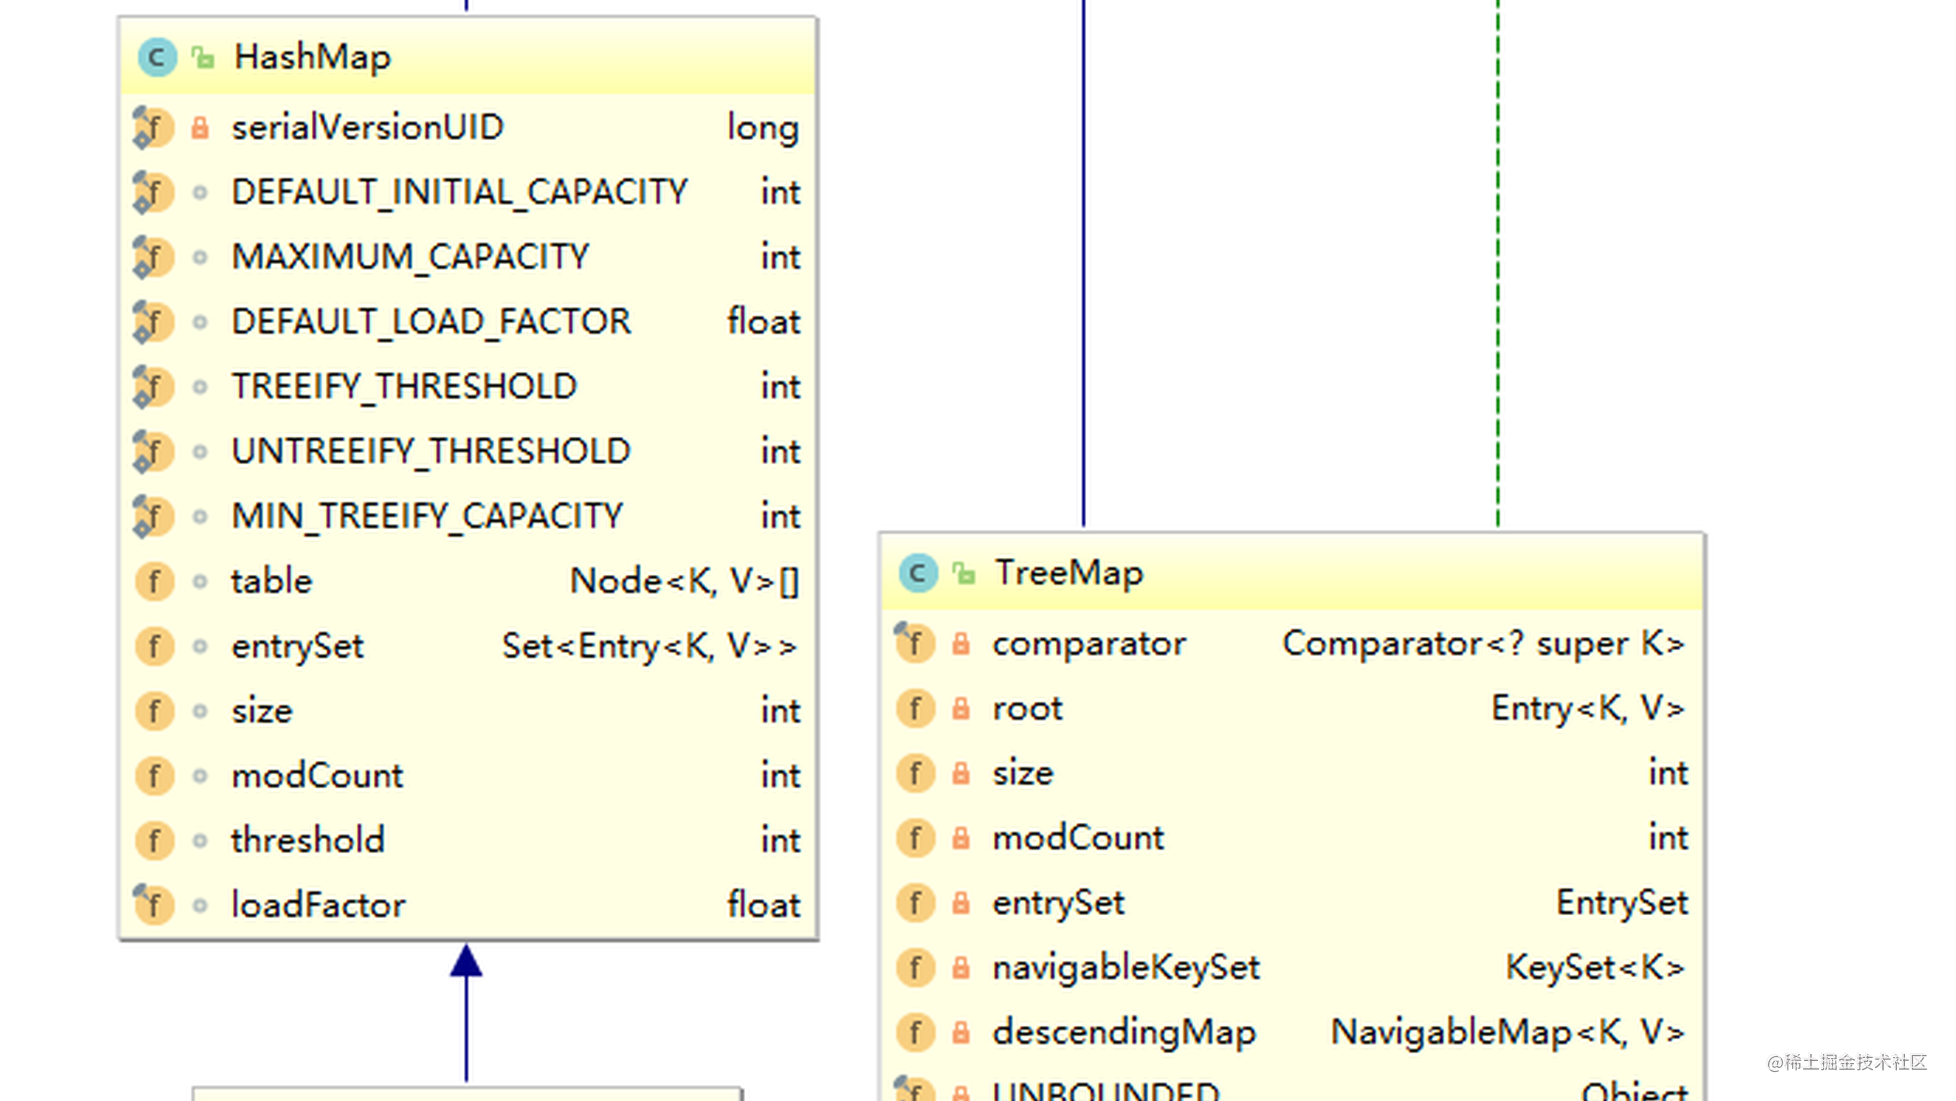Click field icon beside loadFactor
Viewport: 1956px width, 1101px height.
click(x=153, y=905)
